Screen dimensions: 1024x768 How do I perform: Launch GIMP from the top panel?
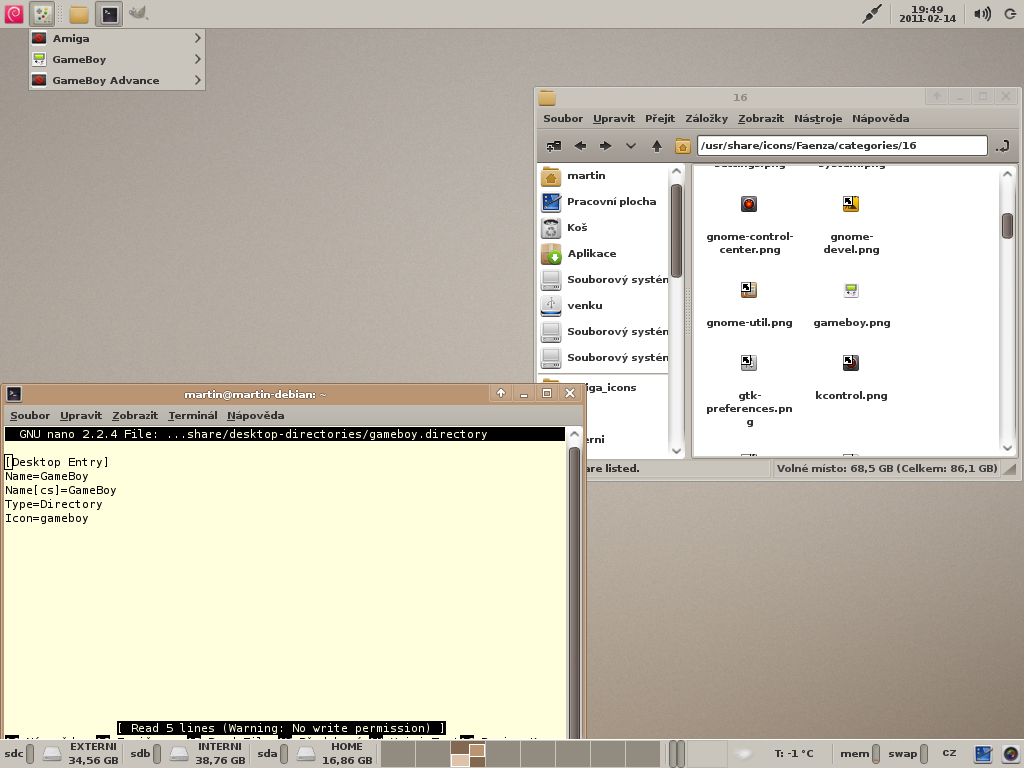click(x=138, y=13)
